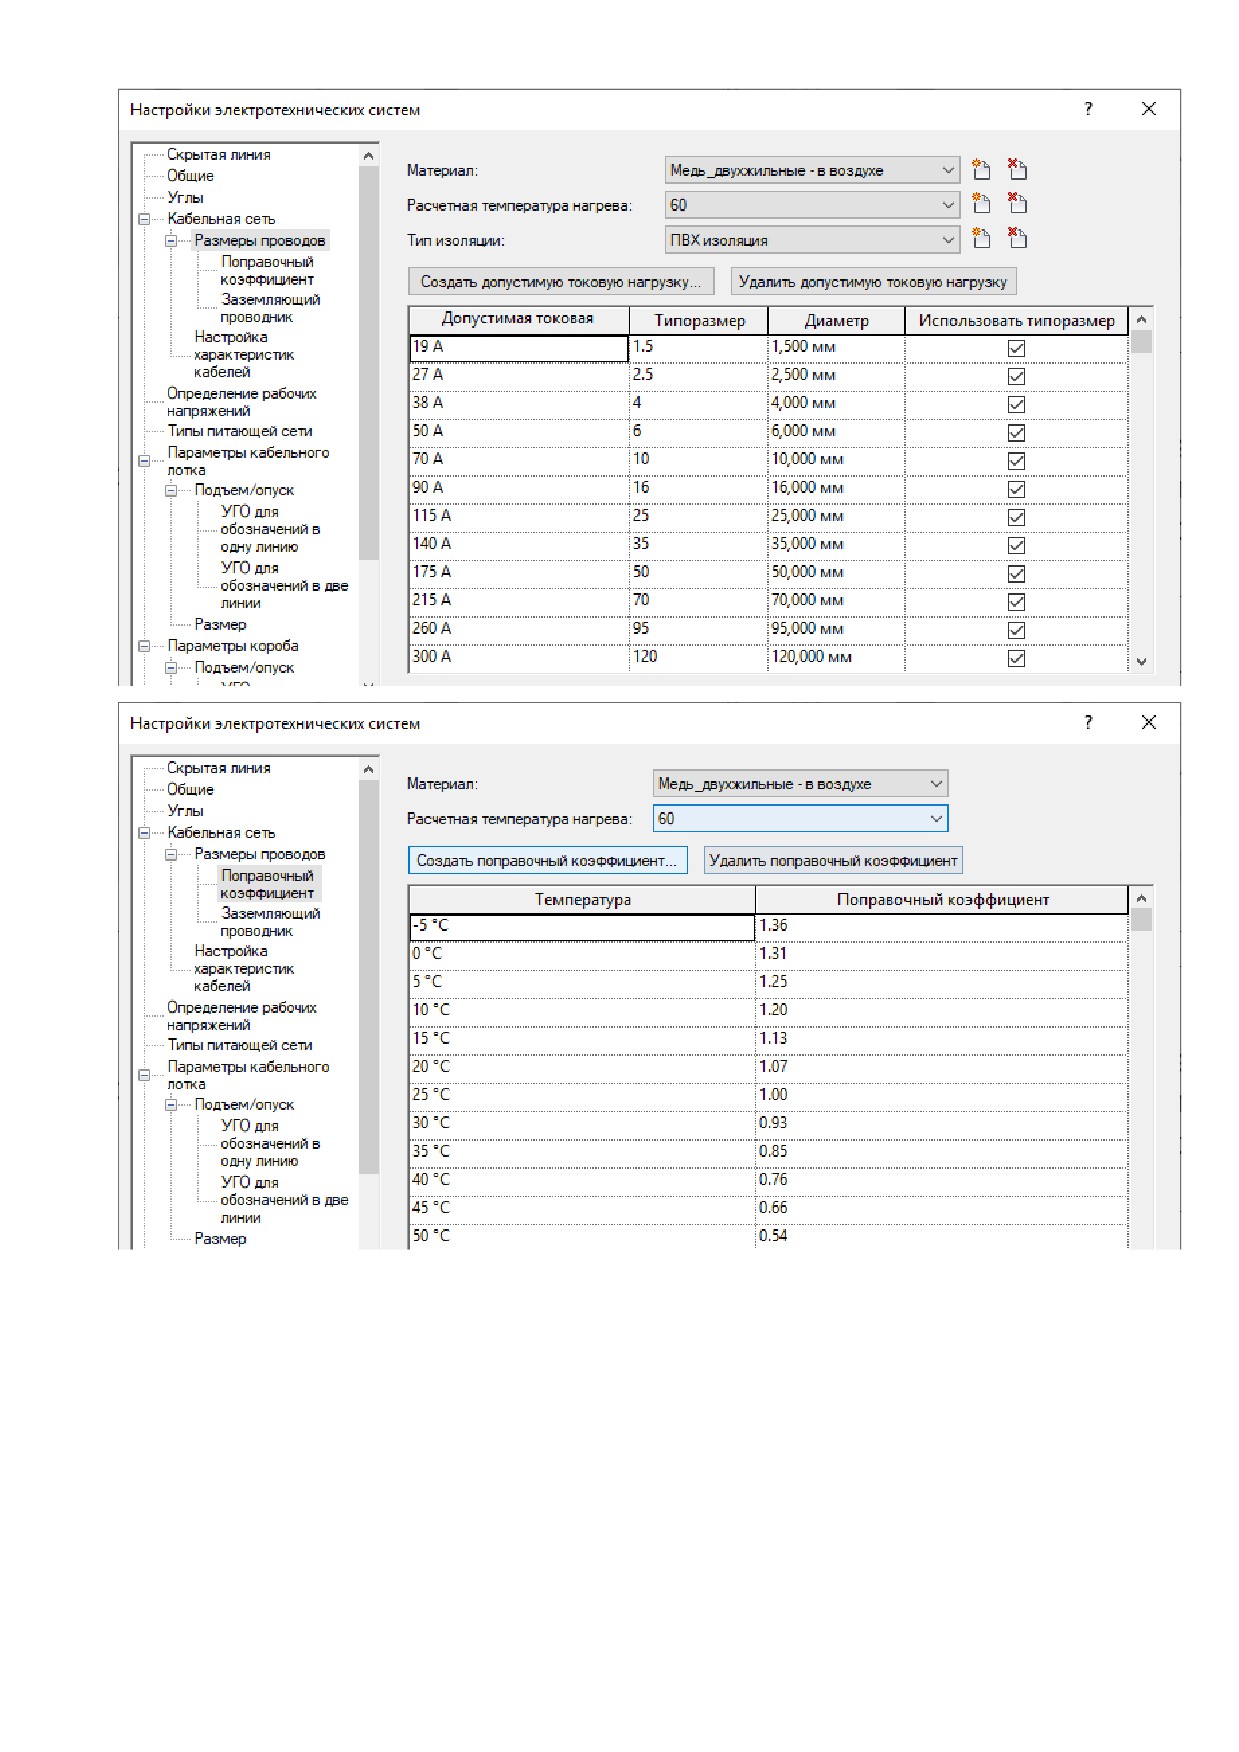Select Типы питающей сети in the lower tree
The width and height of the screenshot is (1239, 1752).
point(240,1045)
